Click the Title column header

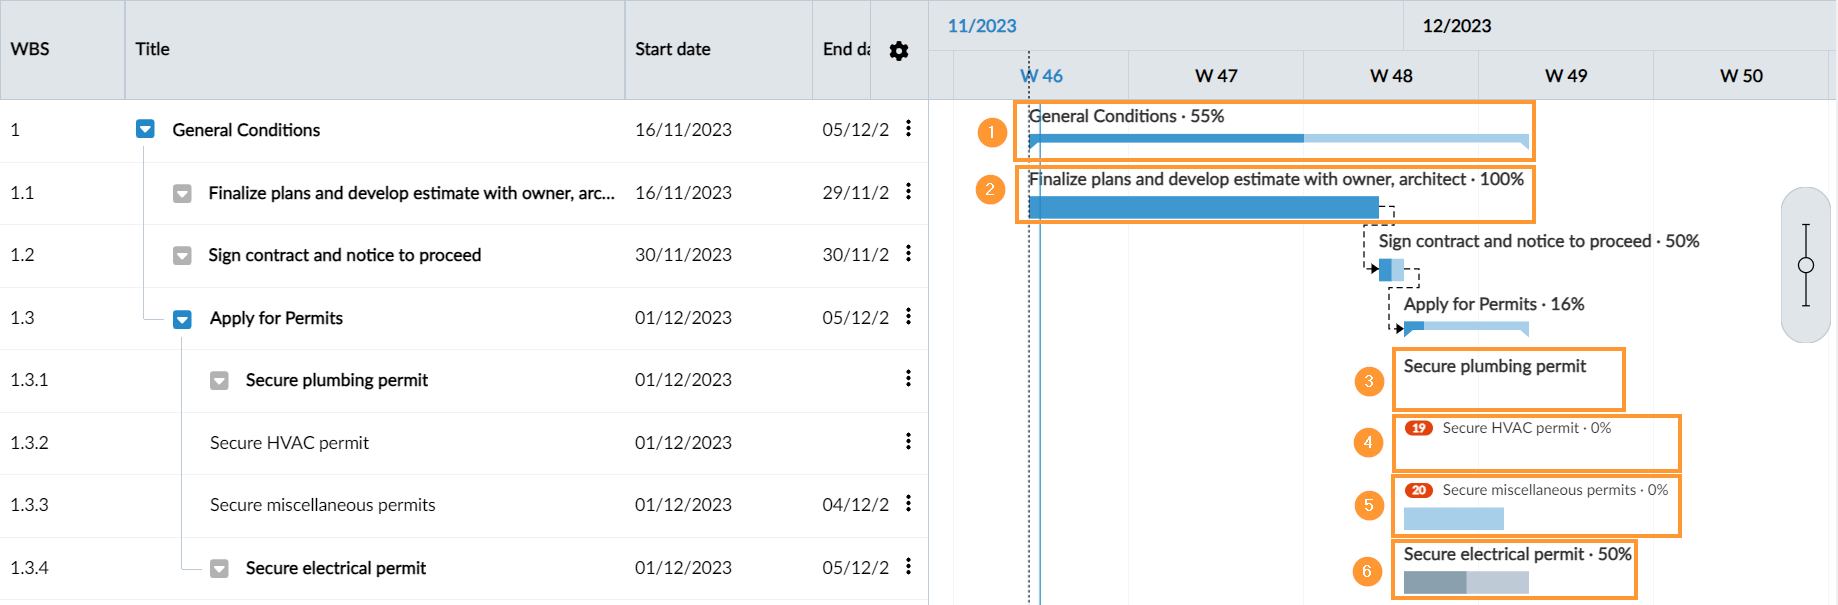tap(152, 49)
